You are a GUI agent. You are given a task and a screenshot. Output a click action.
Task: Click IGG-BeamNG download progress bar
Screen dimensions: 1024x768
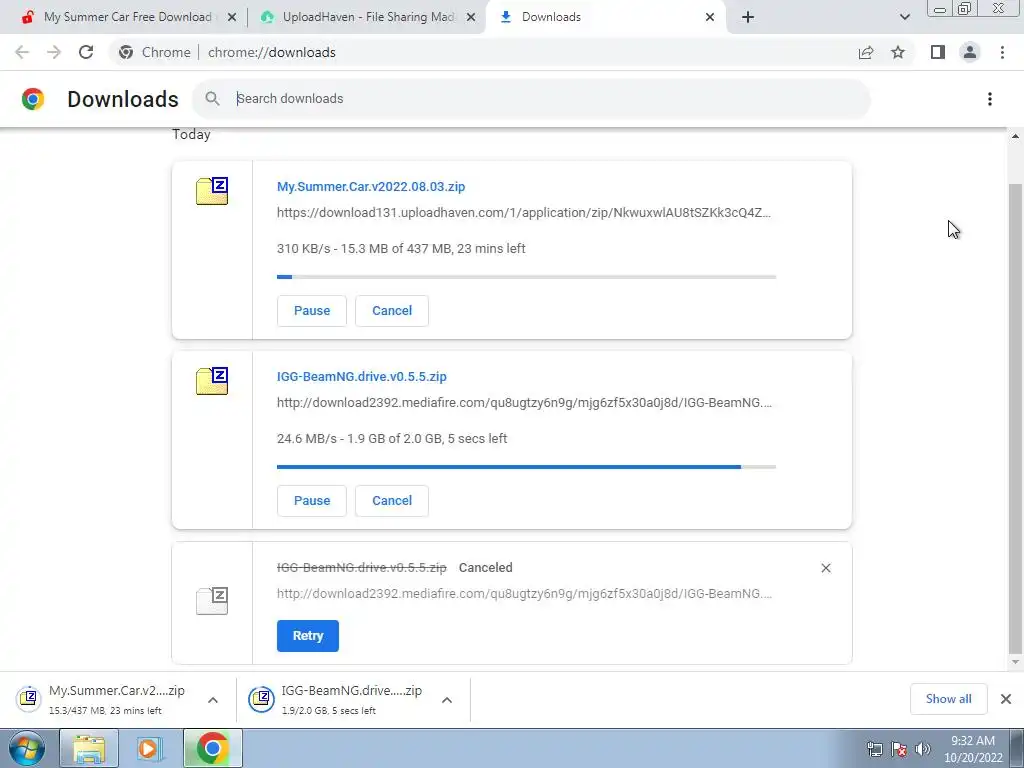(x=526, y=467)
